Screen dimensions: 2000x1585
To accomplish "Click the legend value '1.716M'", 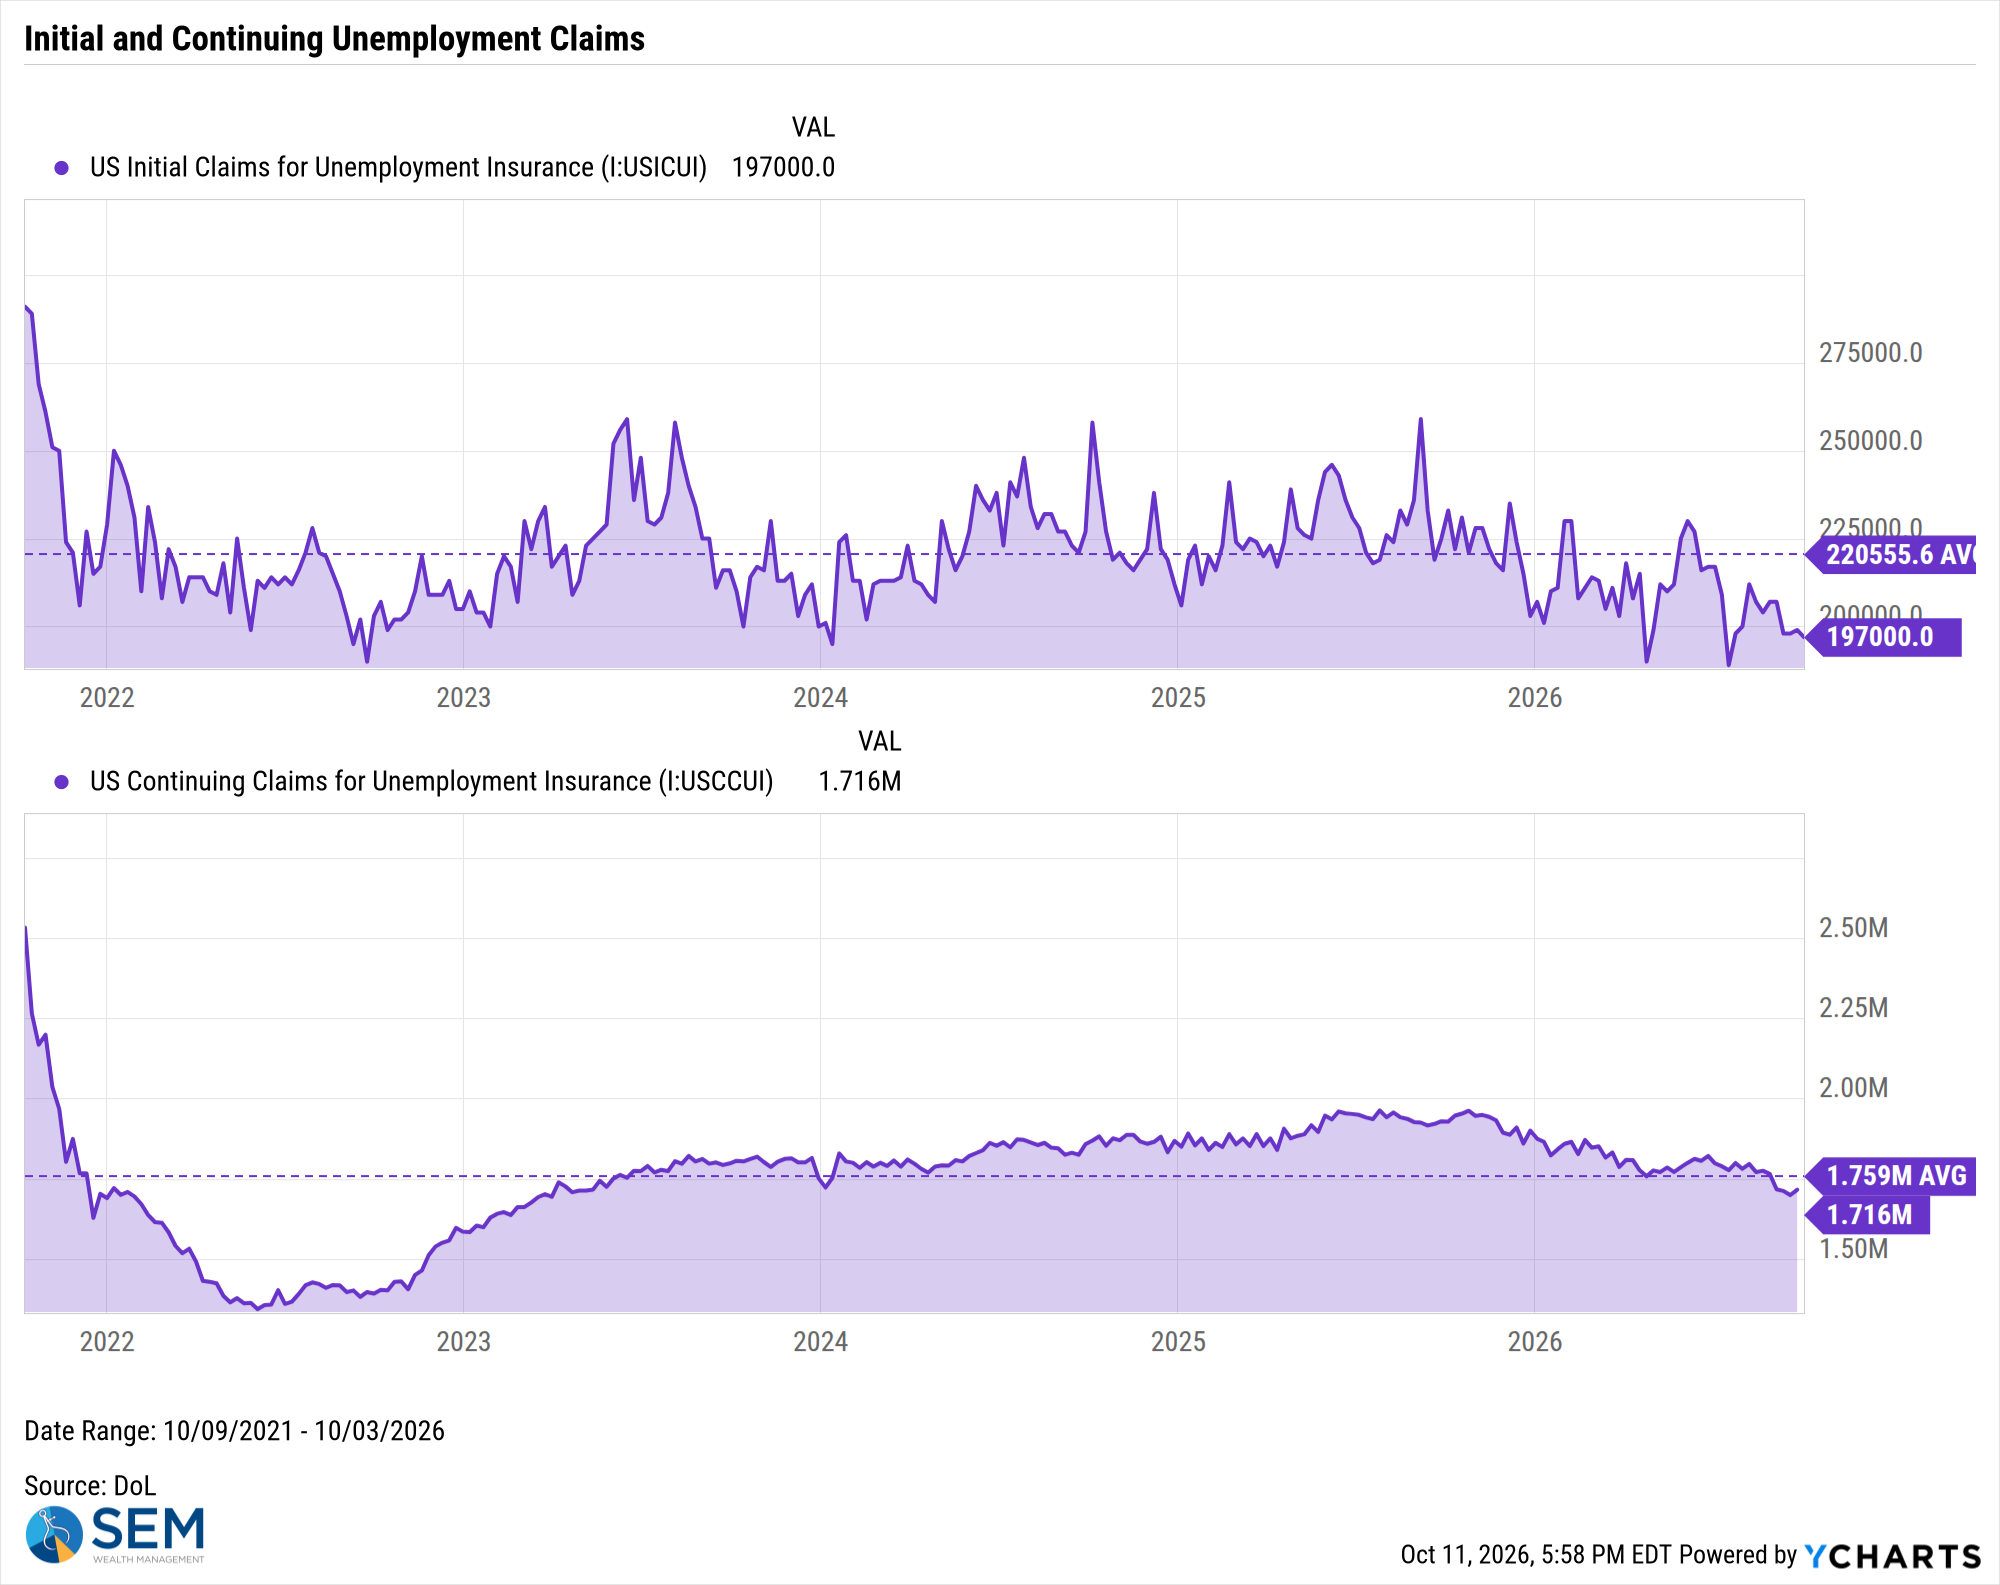I will (x=860, y=781).
